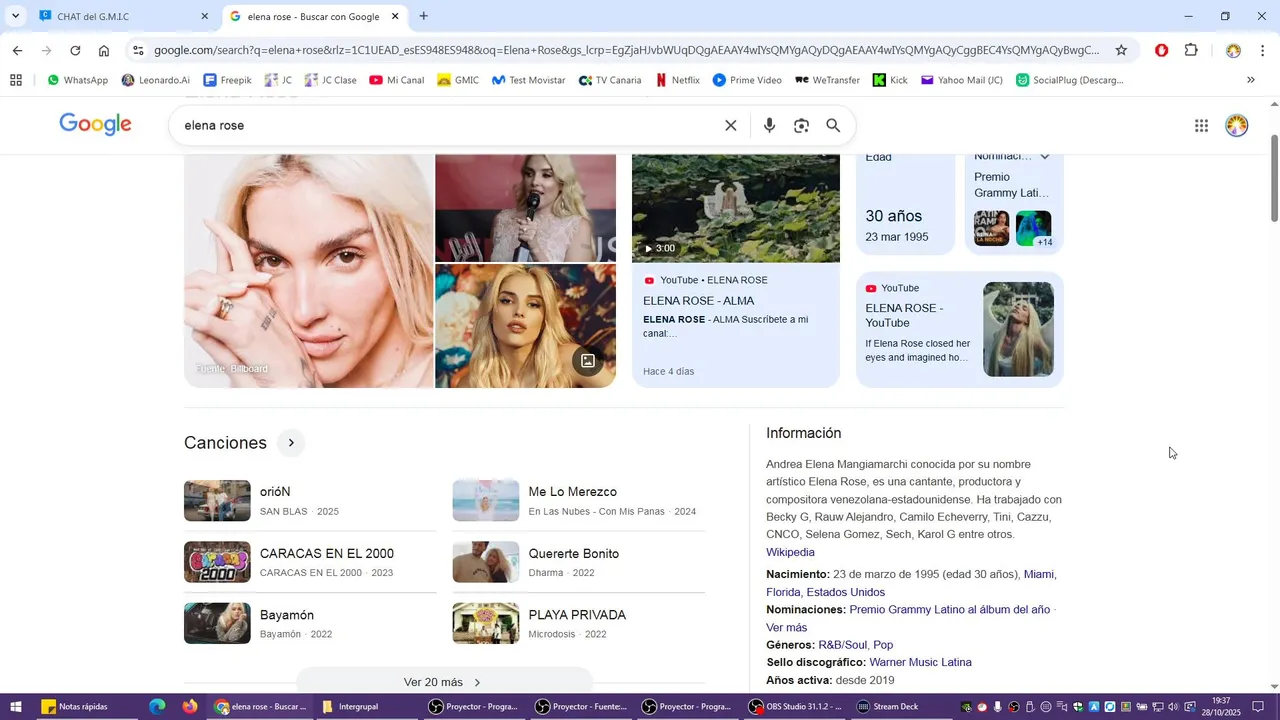Clear the search box with the X icon
Screen dimensions: 1280x720
[731, 126]
